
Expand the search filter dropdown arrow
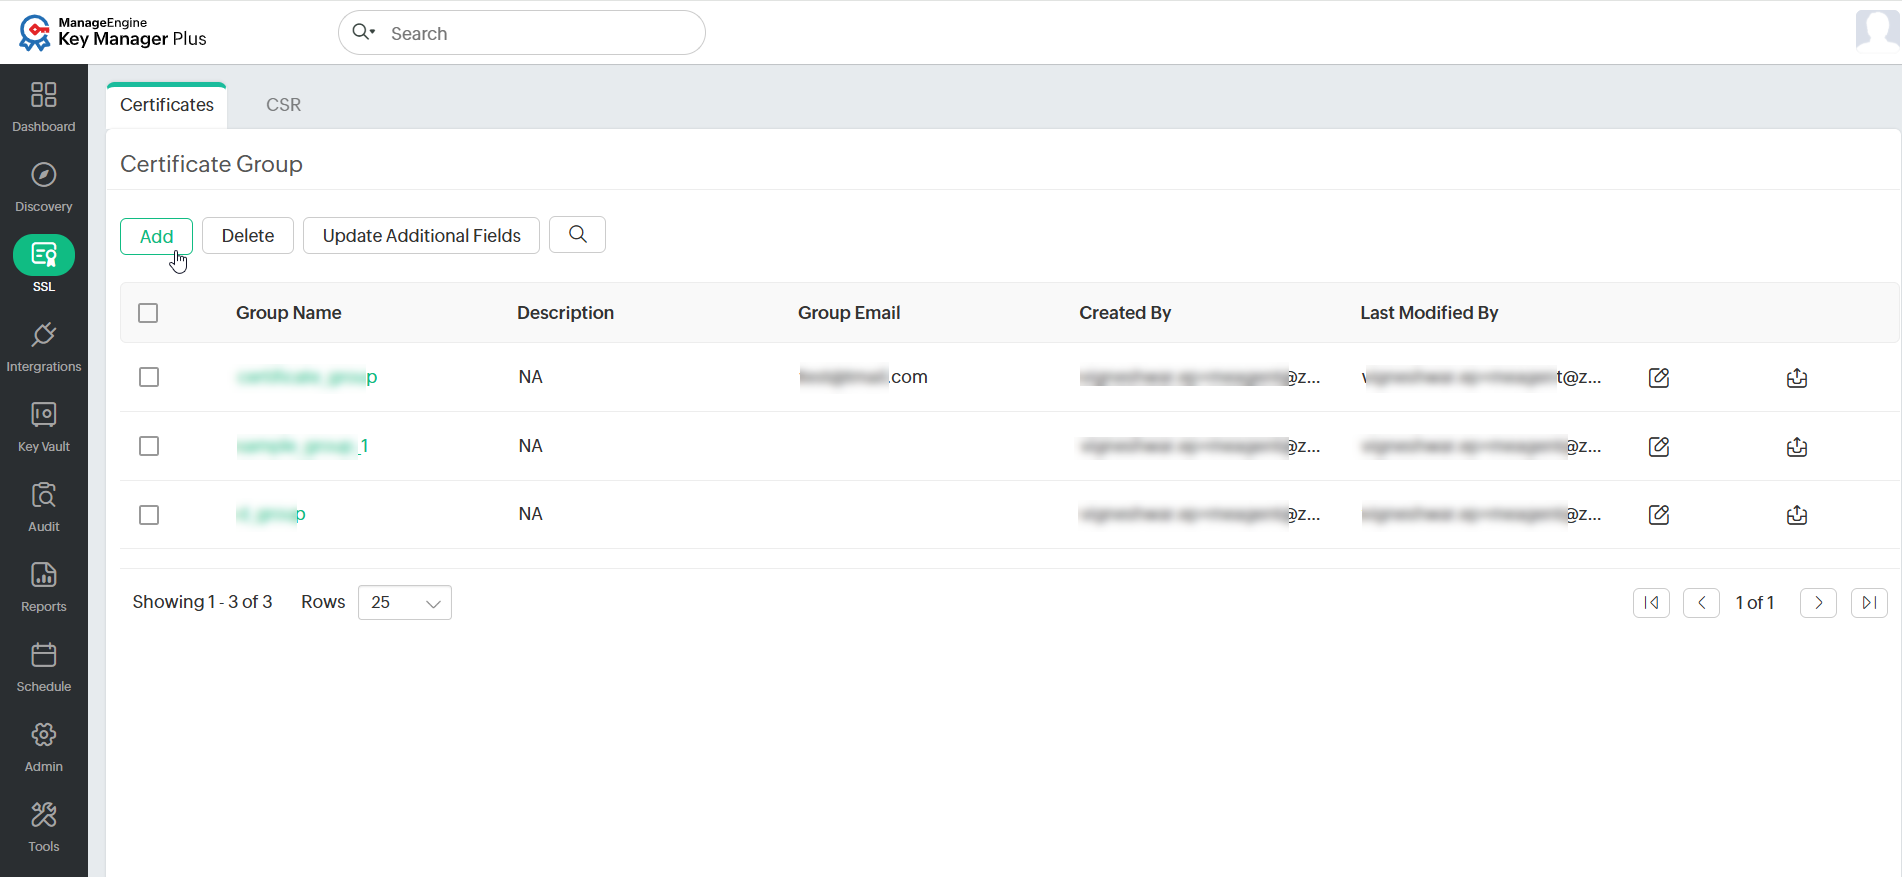pyautogui.click(x=372, y=32)
